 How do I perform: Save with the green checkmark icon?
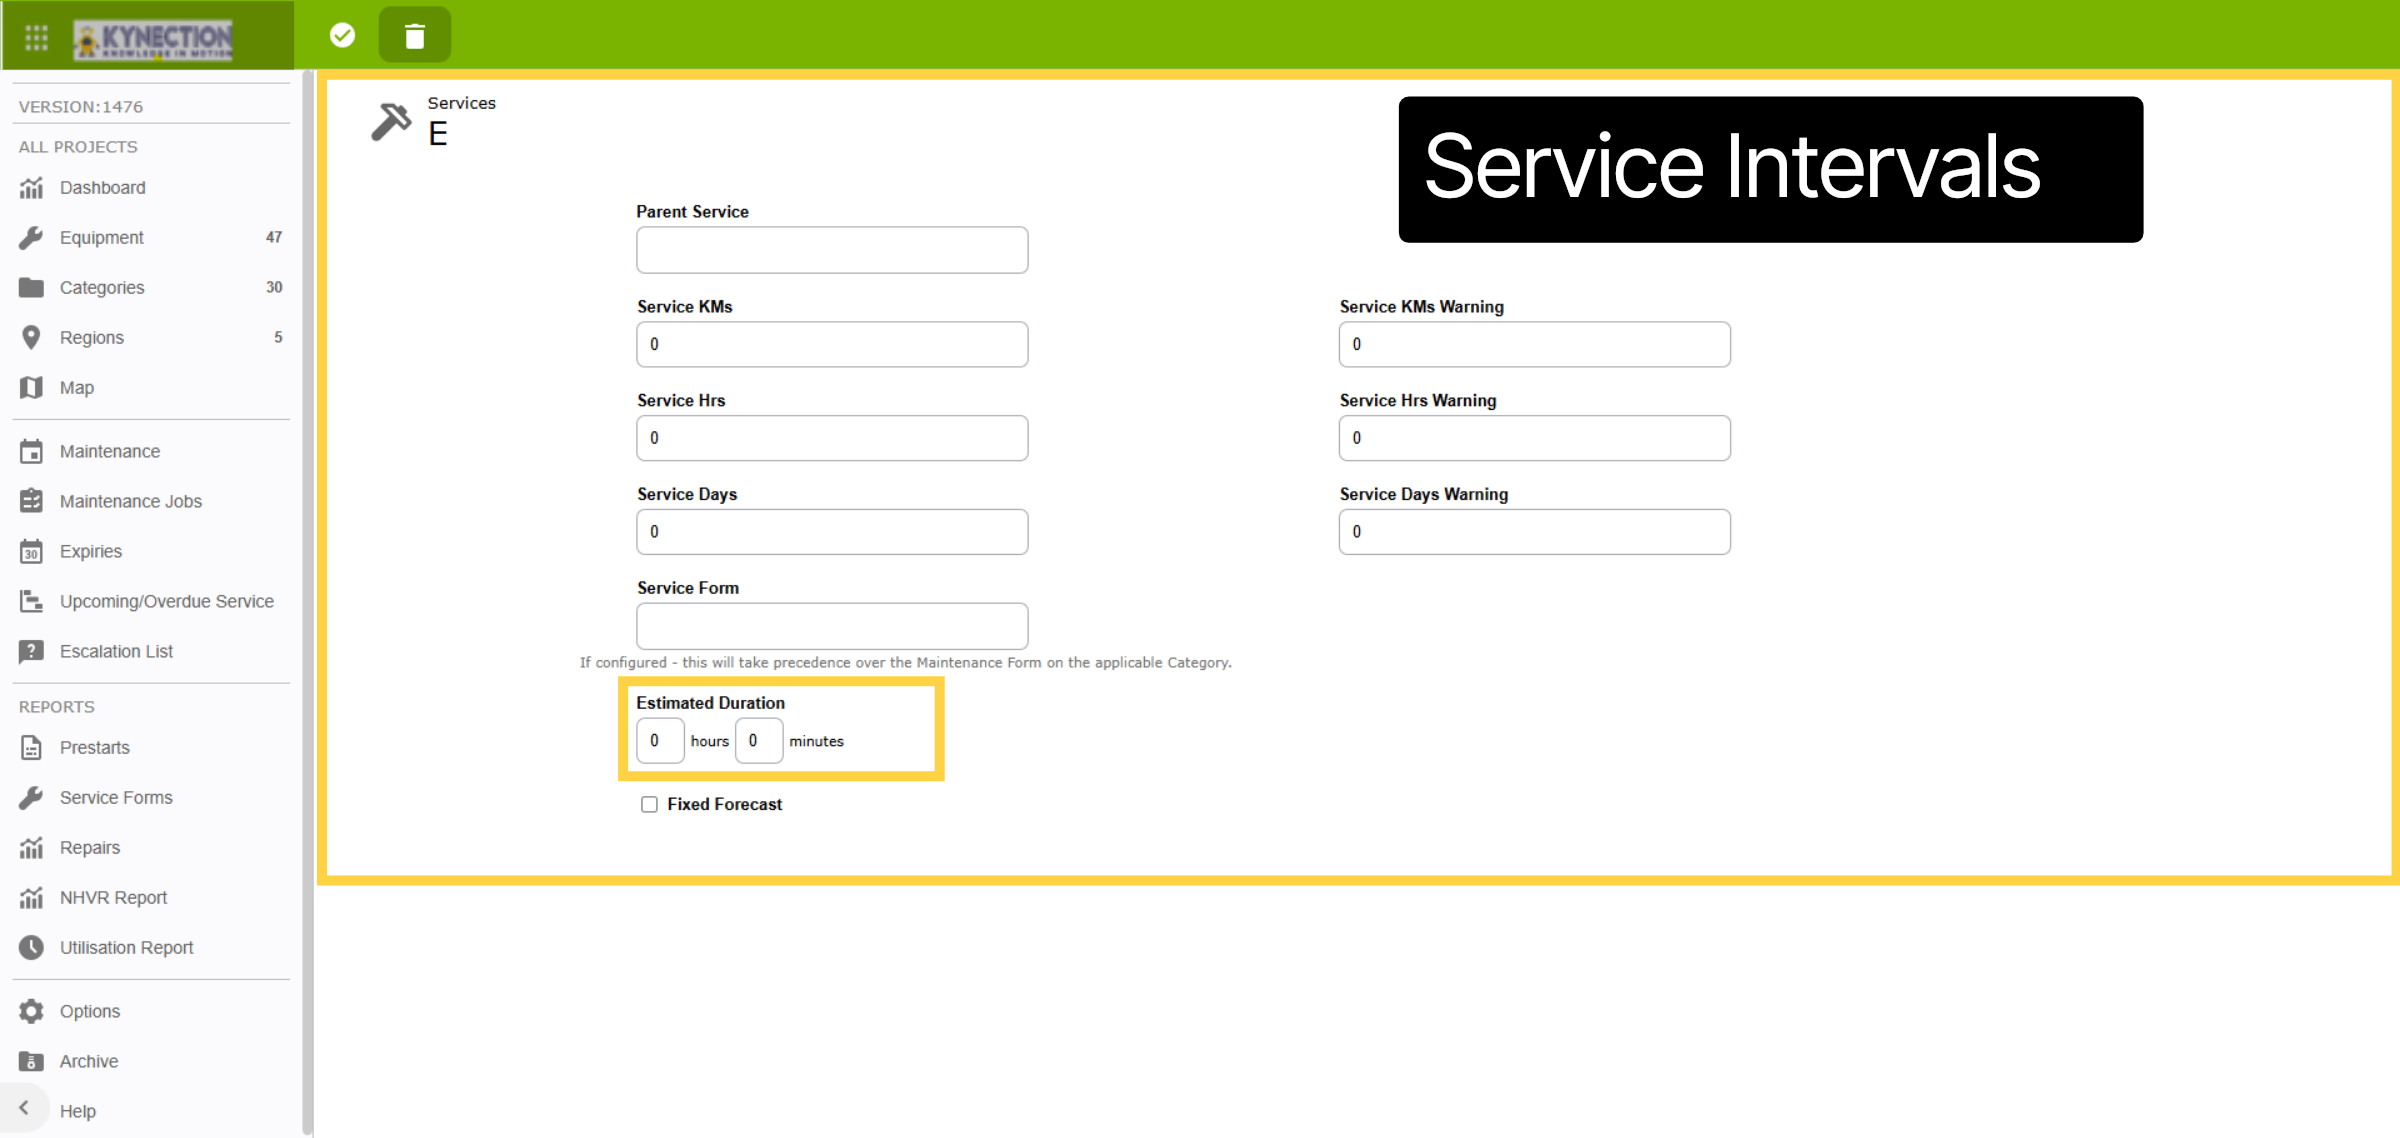tap(342, 36)
